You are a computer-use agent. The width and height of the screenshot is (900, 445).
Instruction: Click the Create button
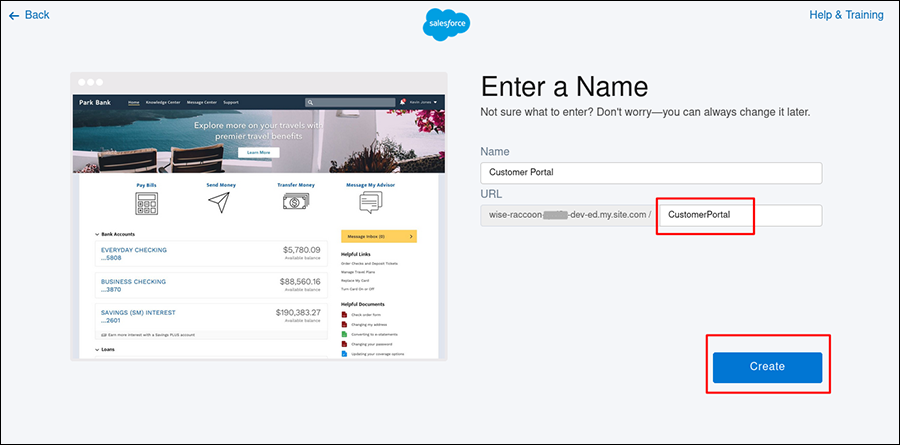tap(767, 367)
